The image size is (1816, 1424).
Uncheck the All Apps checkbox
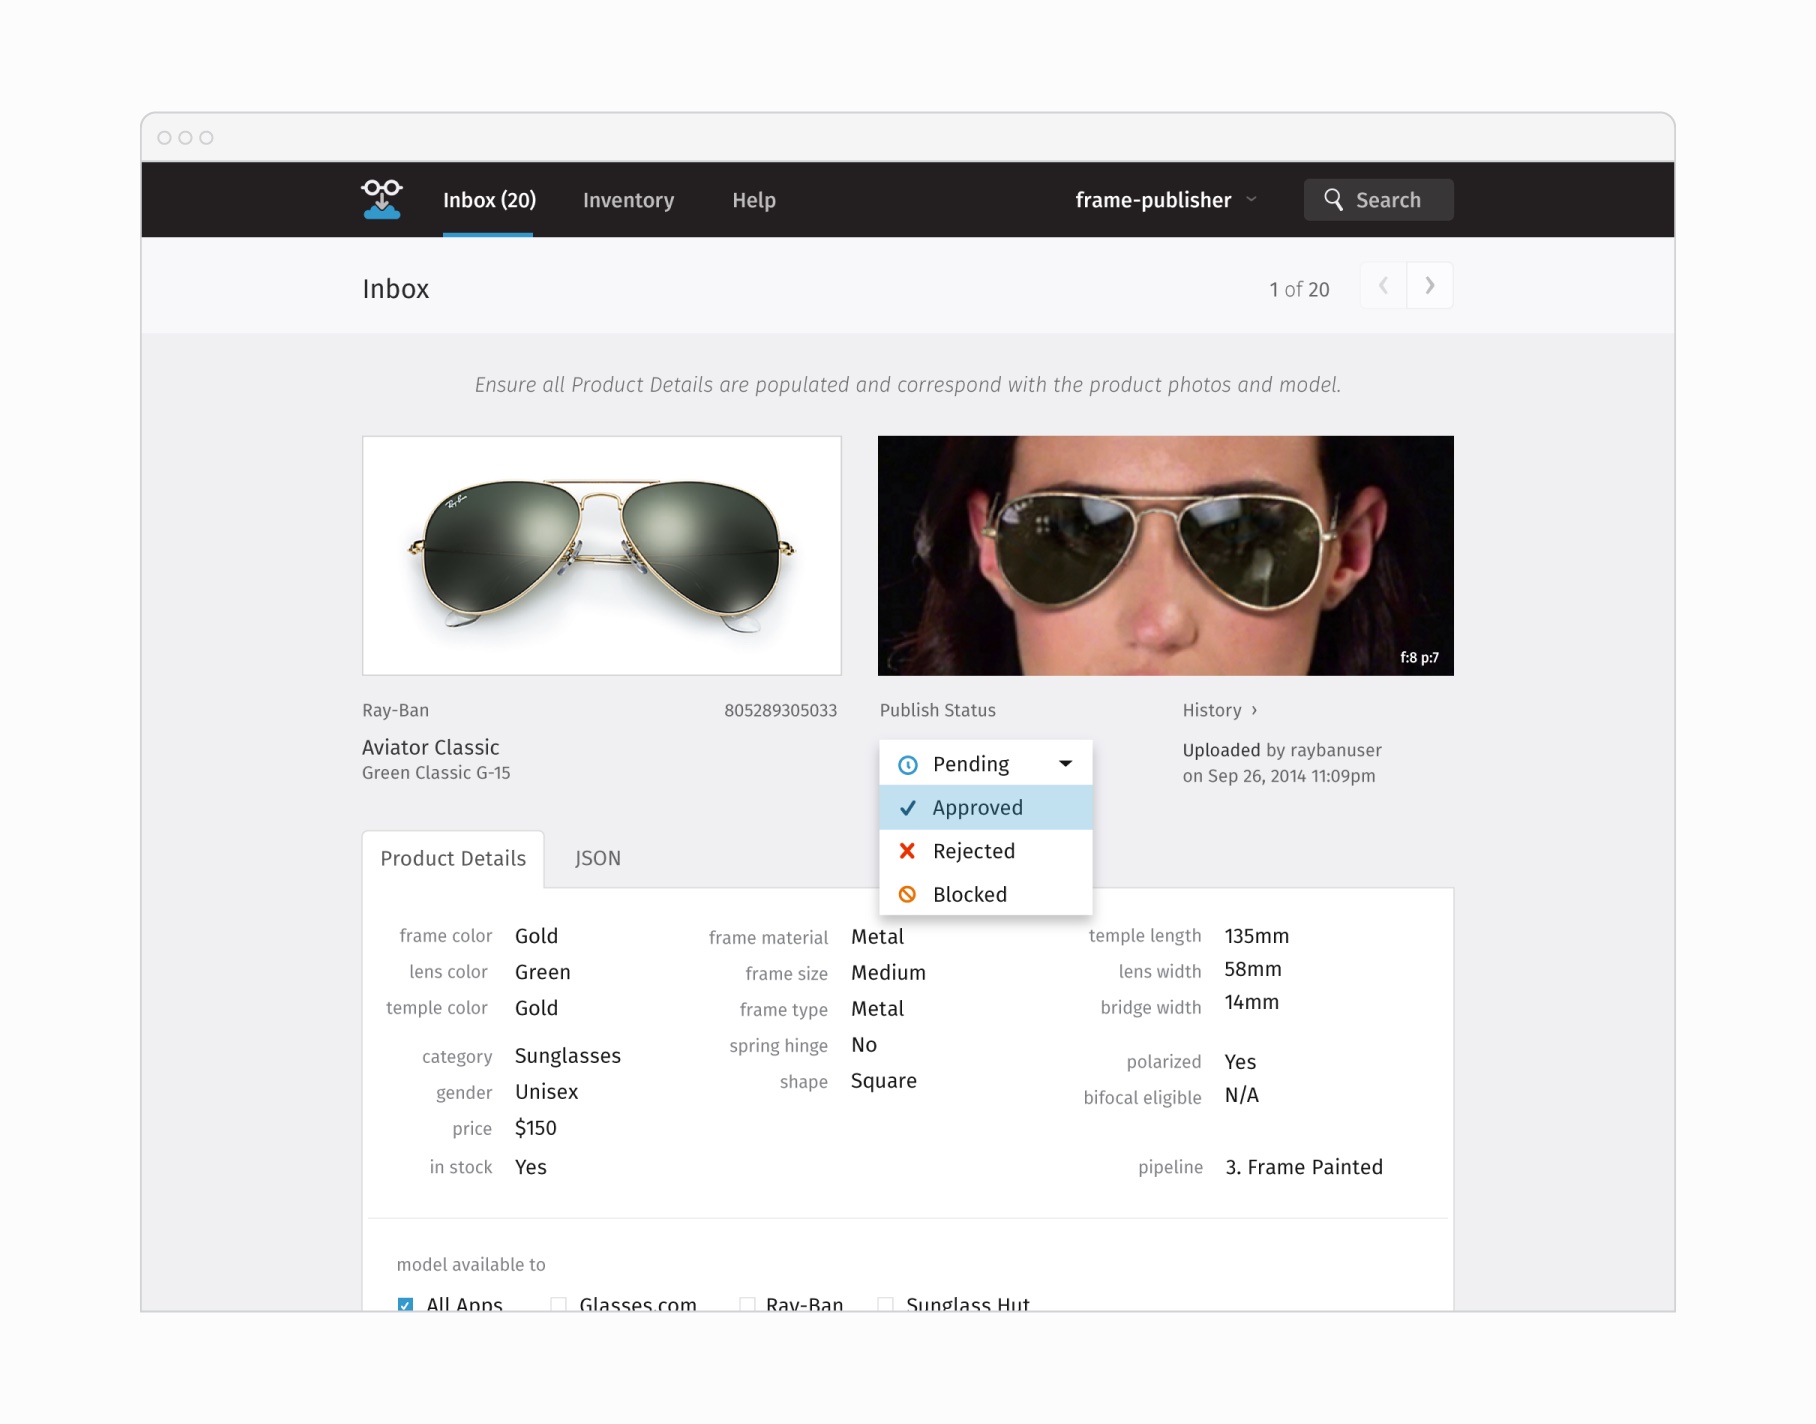(404, 1304)
